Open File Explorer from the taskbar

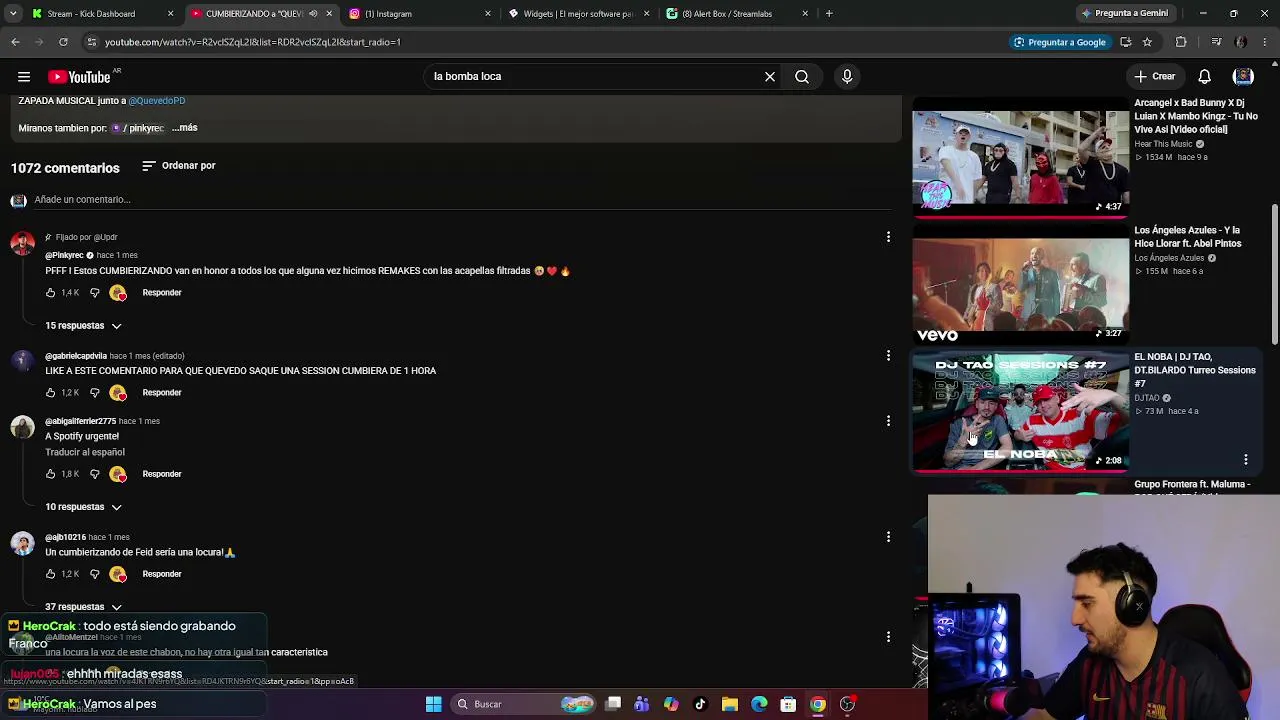point(730,704)
